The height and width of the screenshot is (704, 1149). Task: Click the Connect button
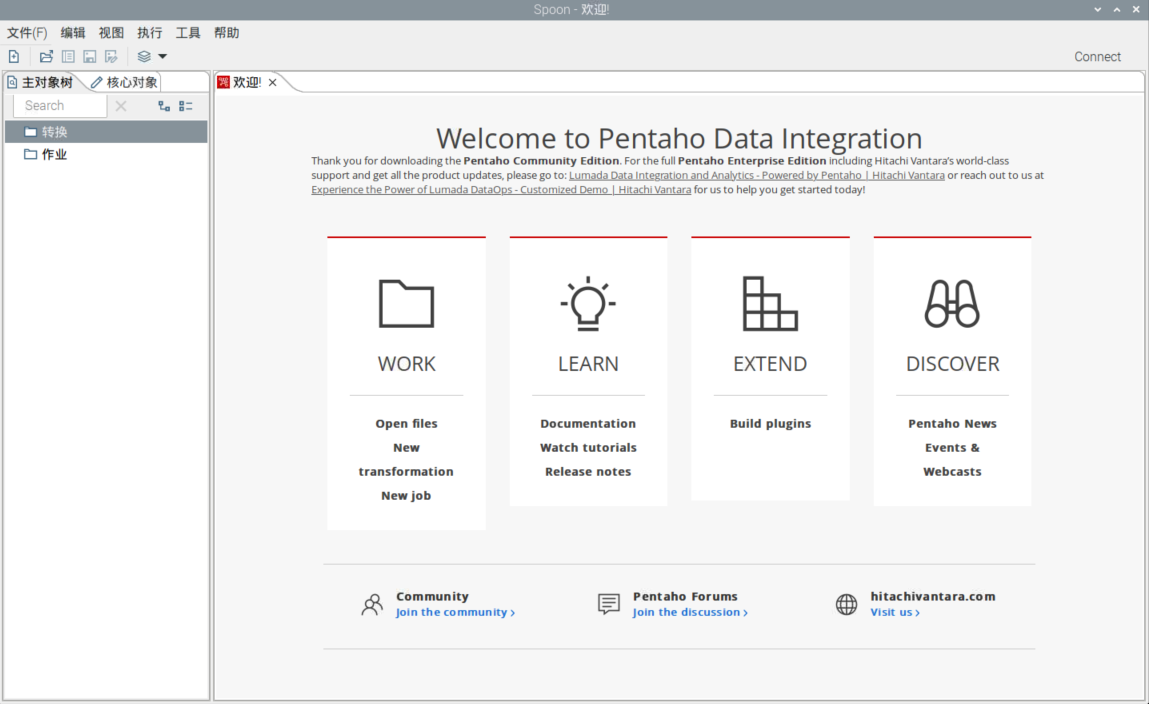point(1097,56)
